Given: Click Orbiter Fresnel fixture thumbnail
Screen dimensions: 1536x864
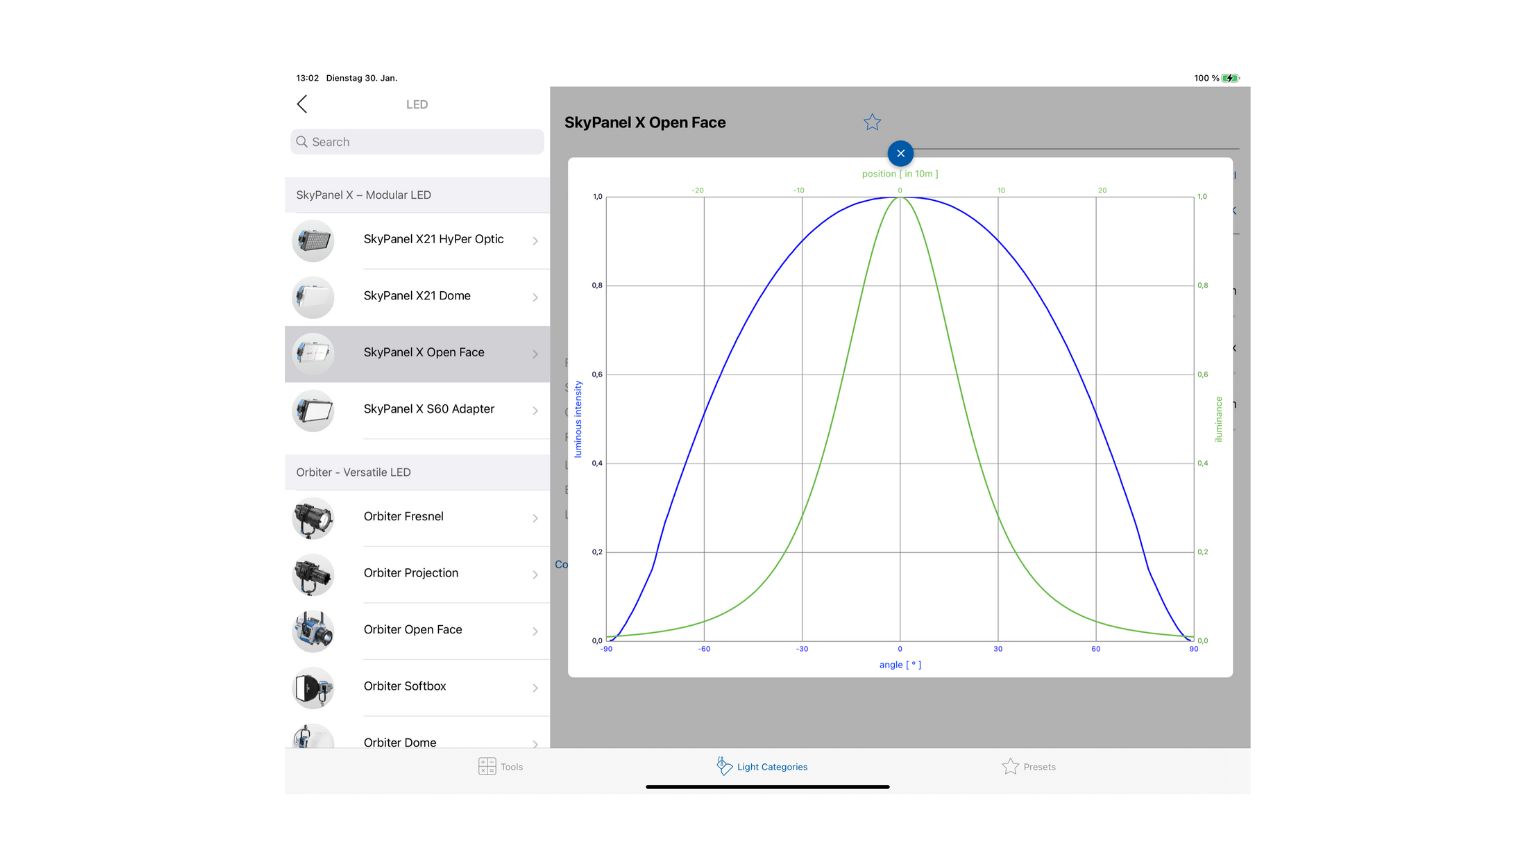Looking at the screenshot, I should tap(313, 518).
